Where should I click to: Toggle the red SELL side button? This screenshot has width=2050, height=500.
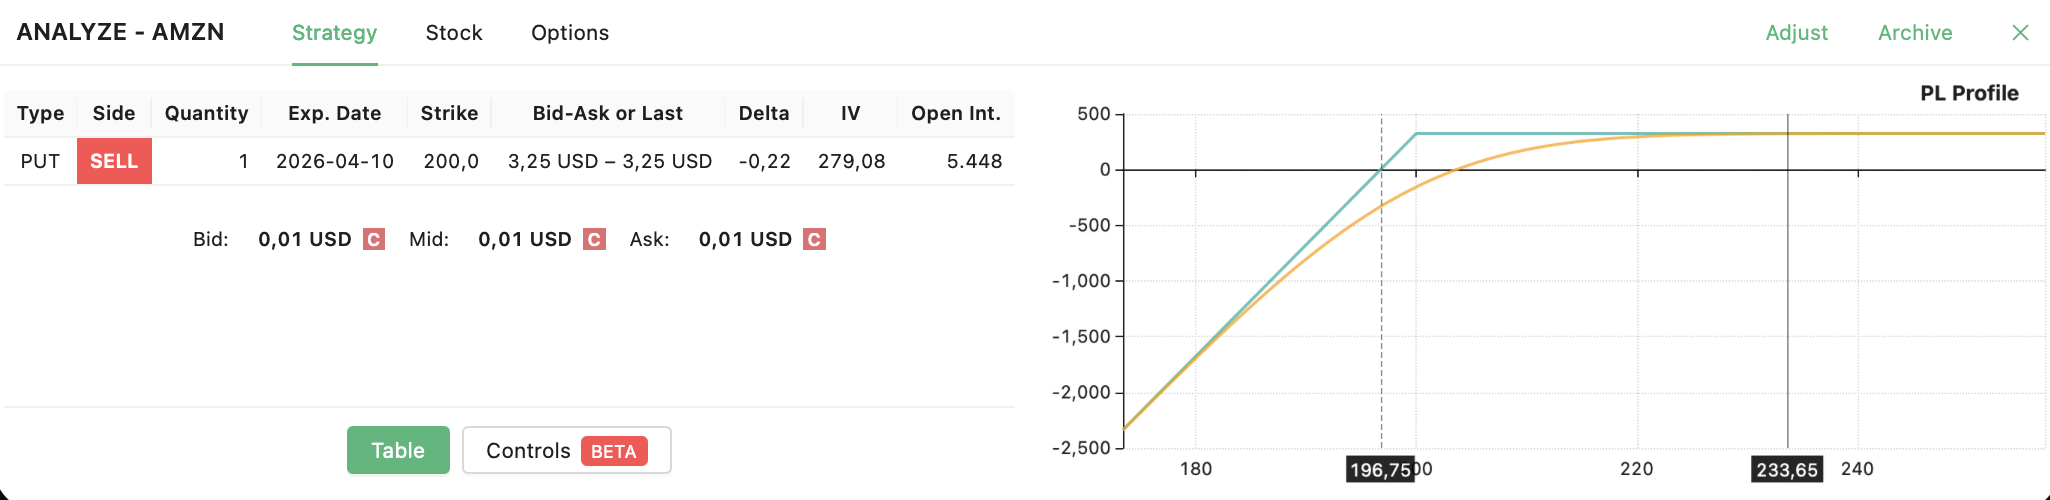tap(114, 161)
